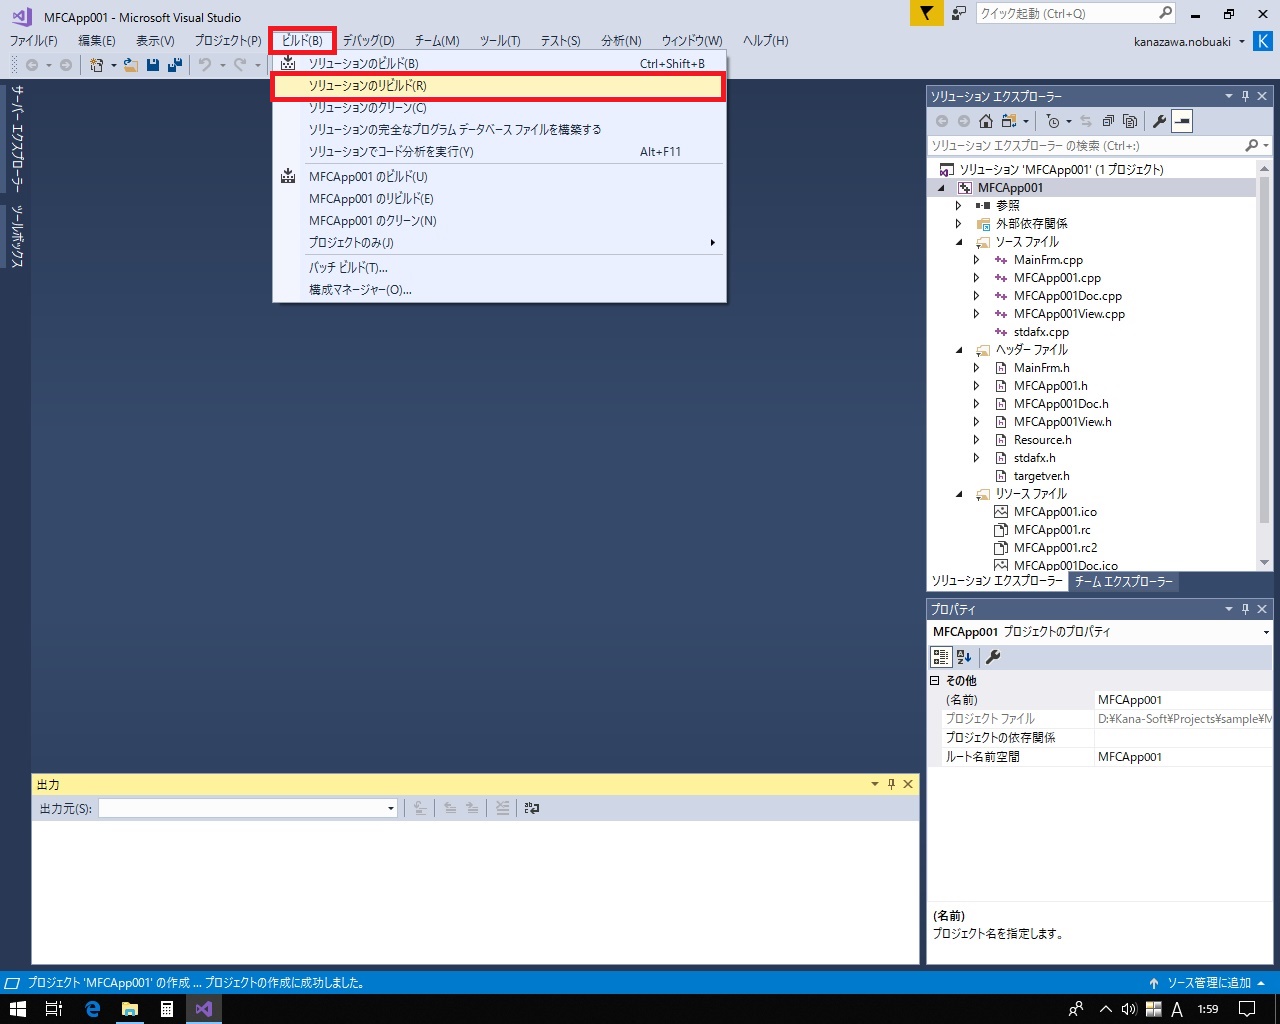Select バッチ ビルド menu item
Viewport: 1280px width, 1024px height.
498,267
